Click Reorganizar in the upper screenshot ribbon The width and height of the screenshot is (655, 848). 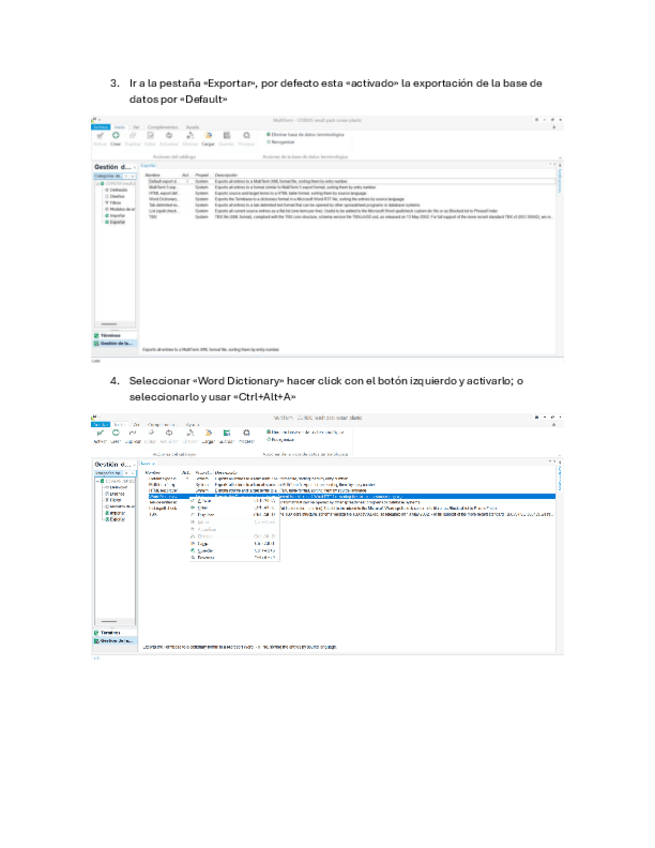coord(284,141)
